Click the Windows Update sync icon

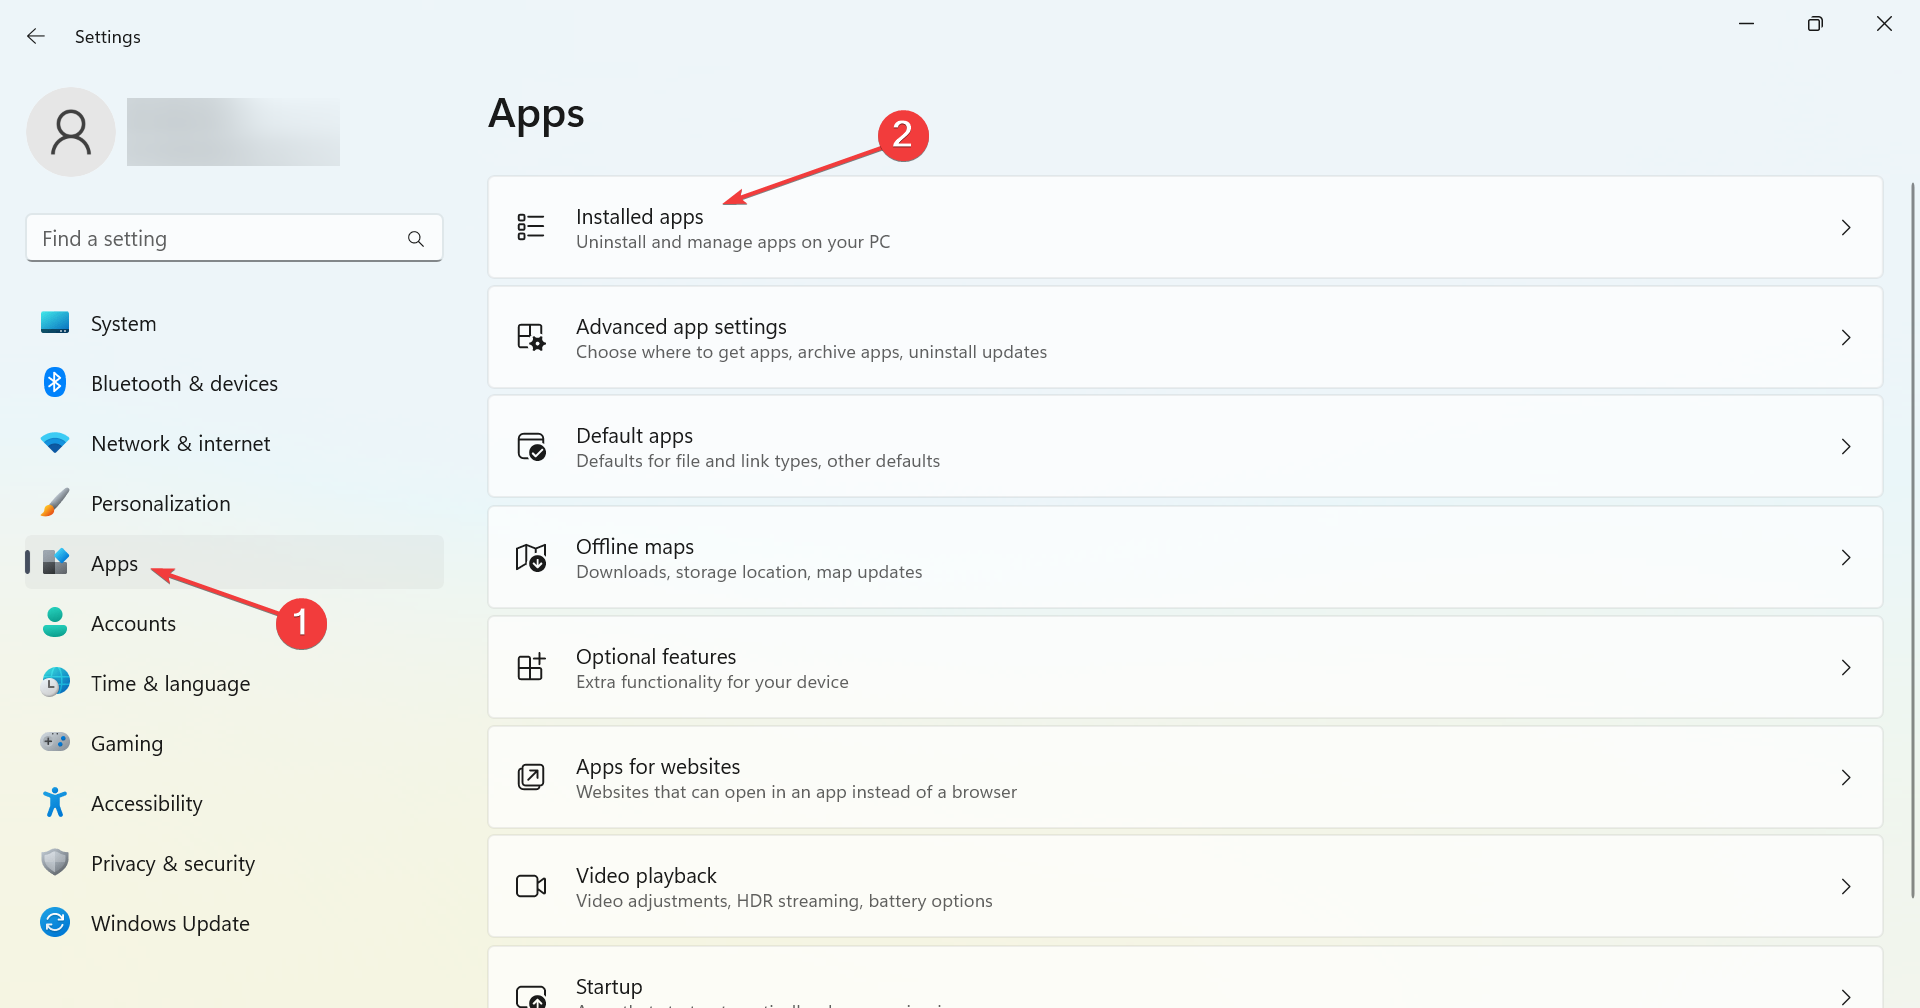click(55, 923)
